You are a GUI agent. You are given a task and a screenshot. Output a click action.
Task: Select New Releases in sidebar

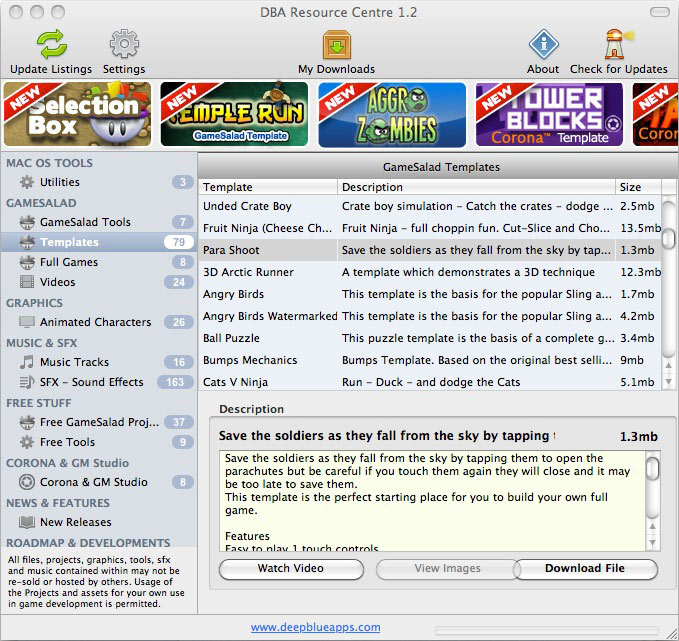[x=98, y=522]
